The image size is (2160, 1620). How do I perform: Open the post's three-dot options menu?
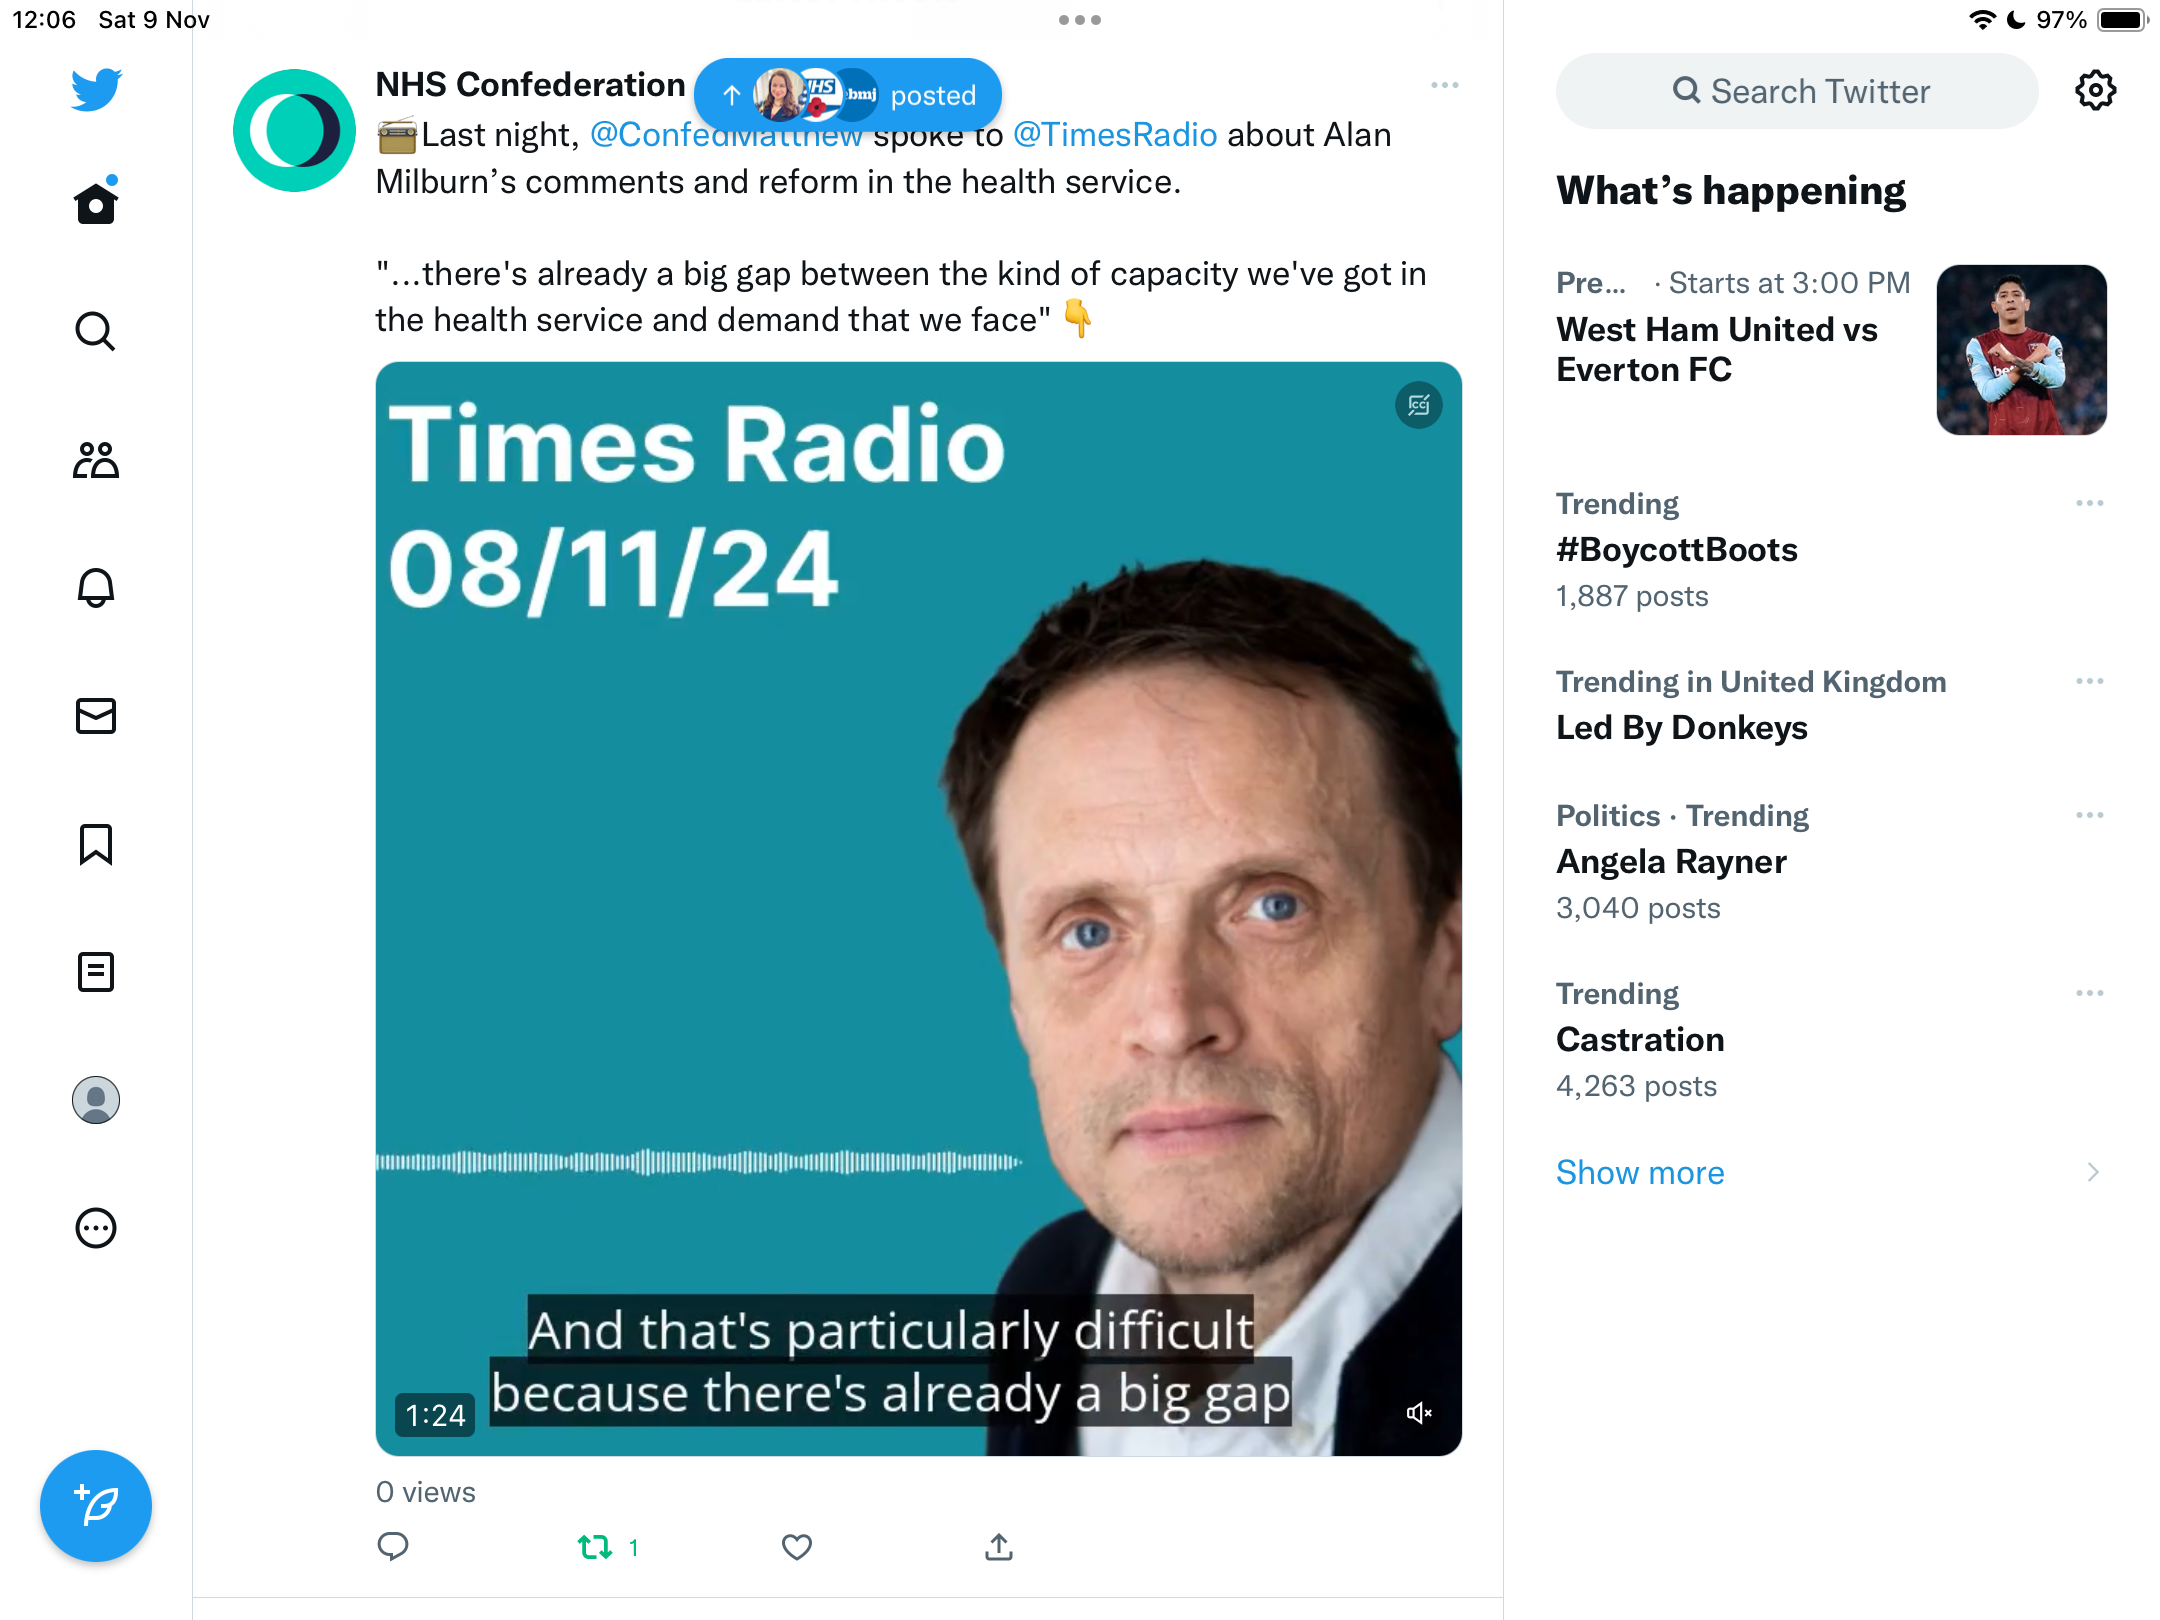[1445, 85]
